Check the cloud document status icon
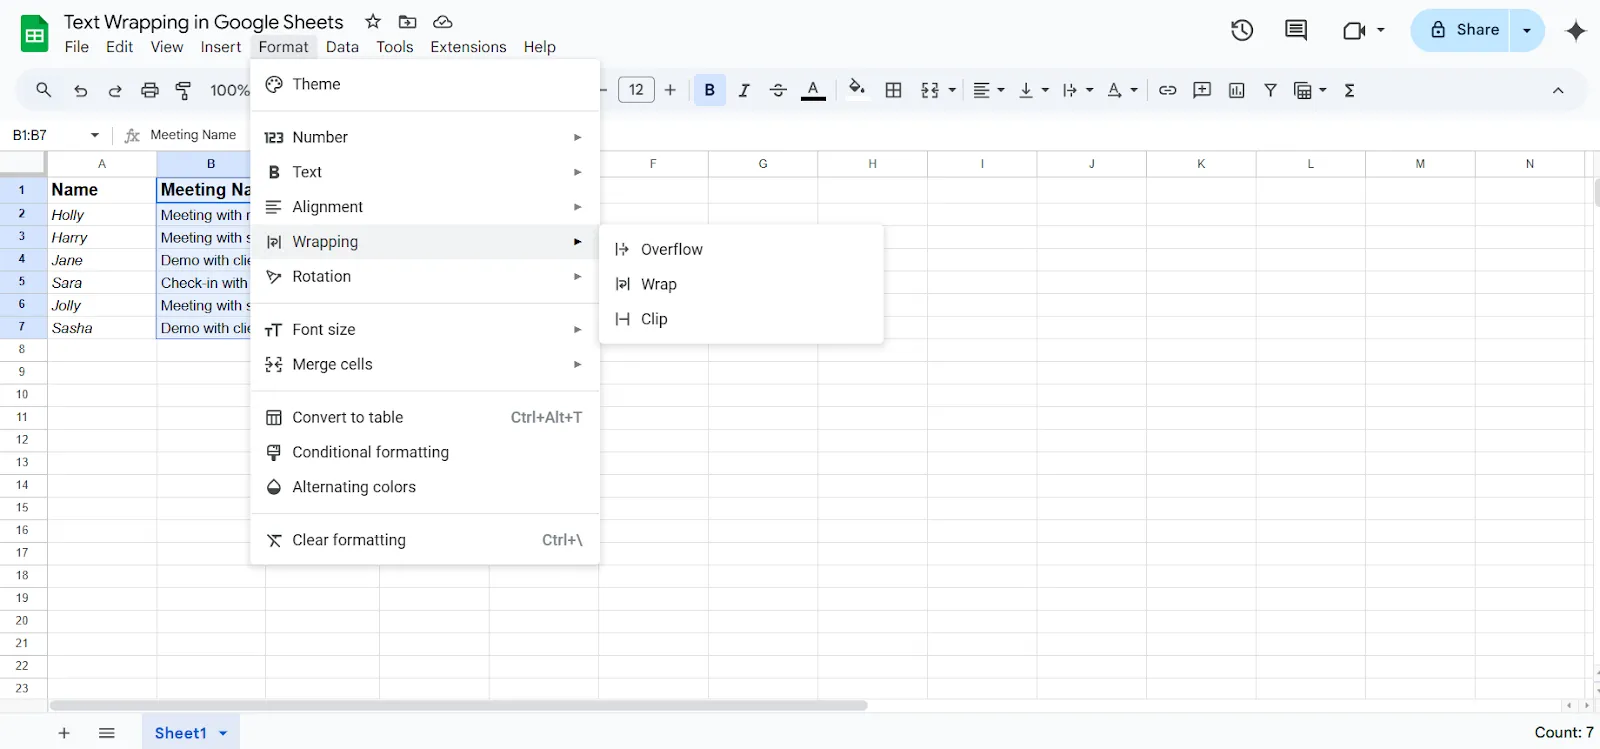 (443, 21)
